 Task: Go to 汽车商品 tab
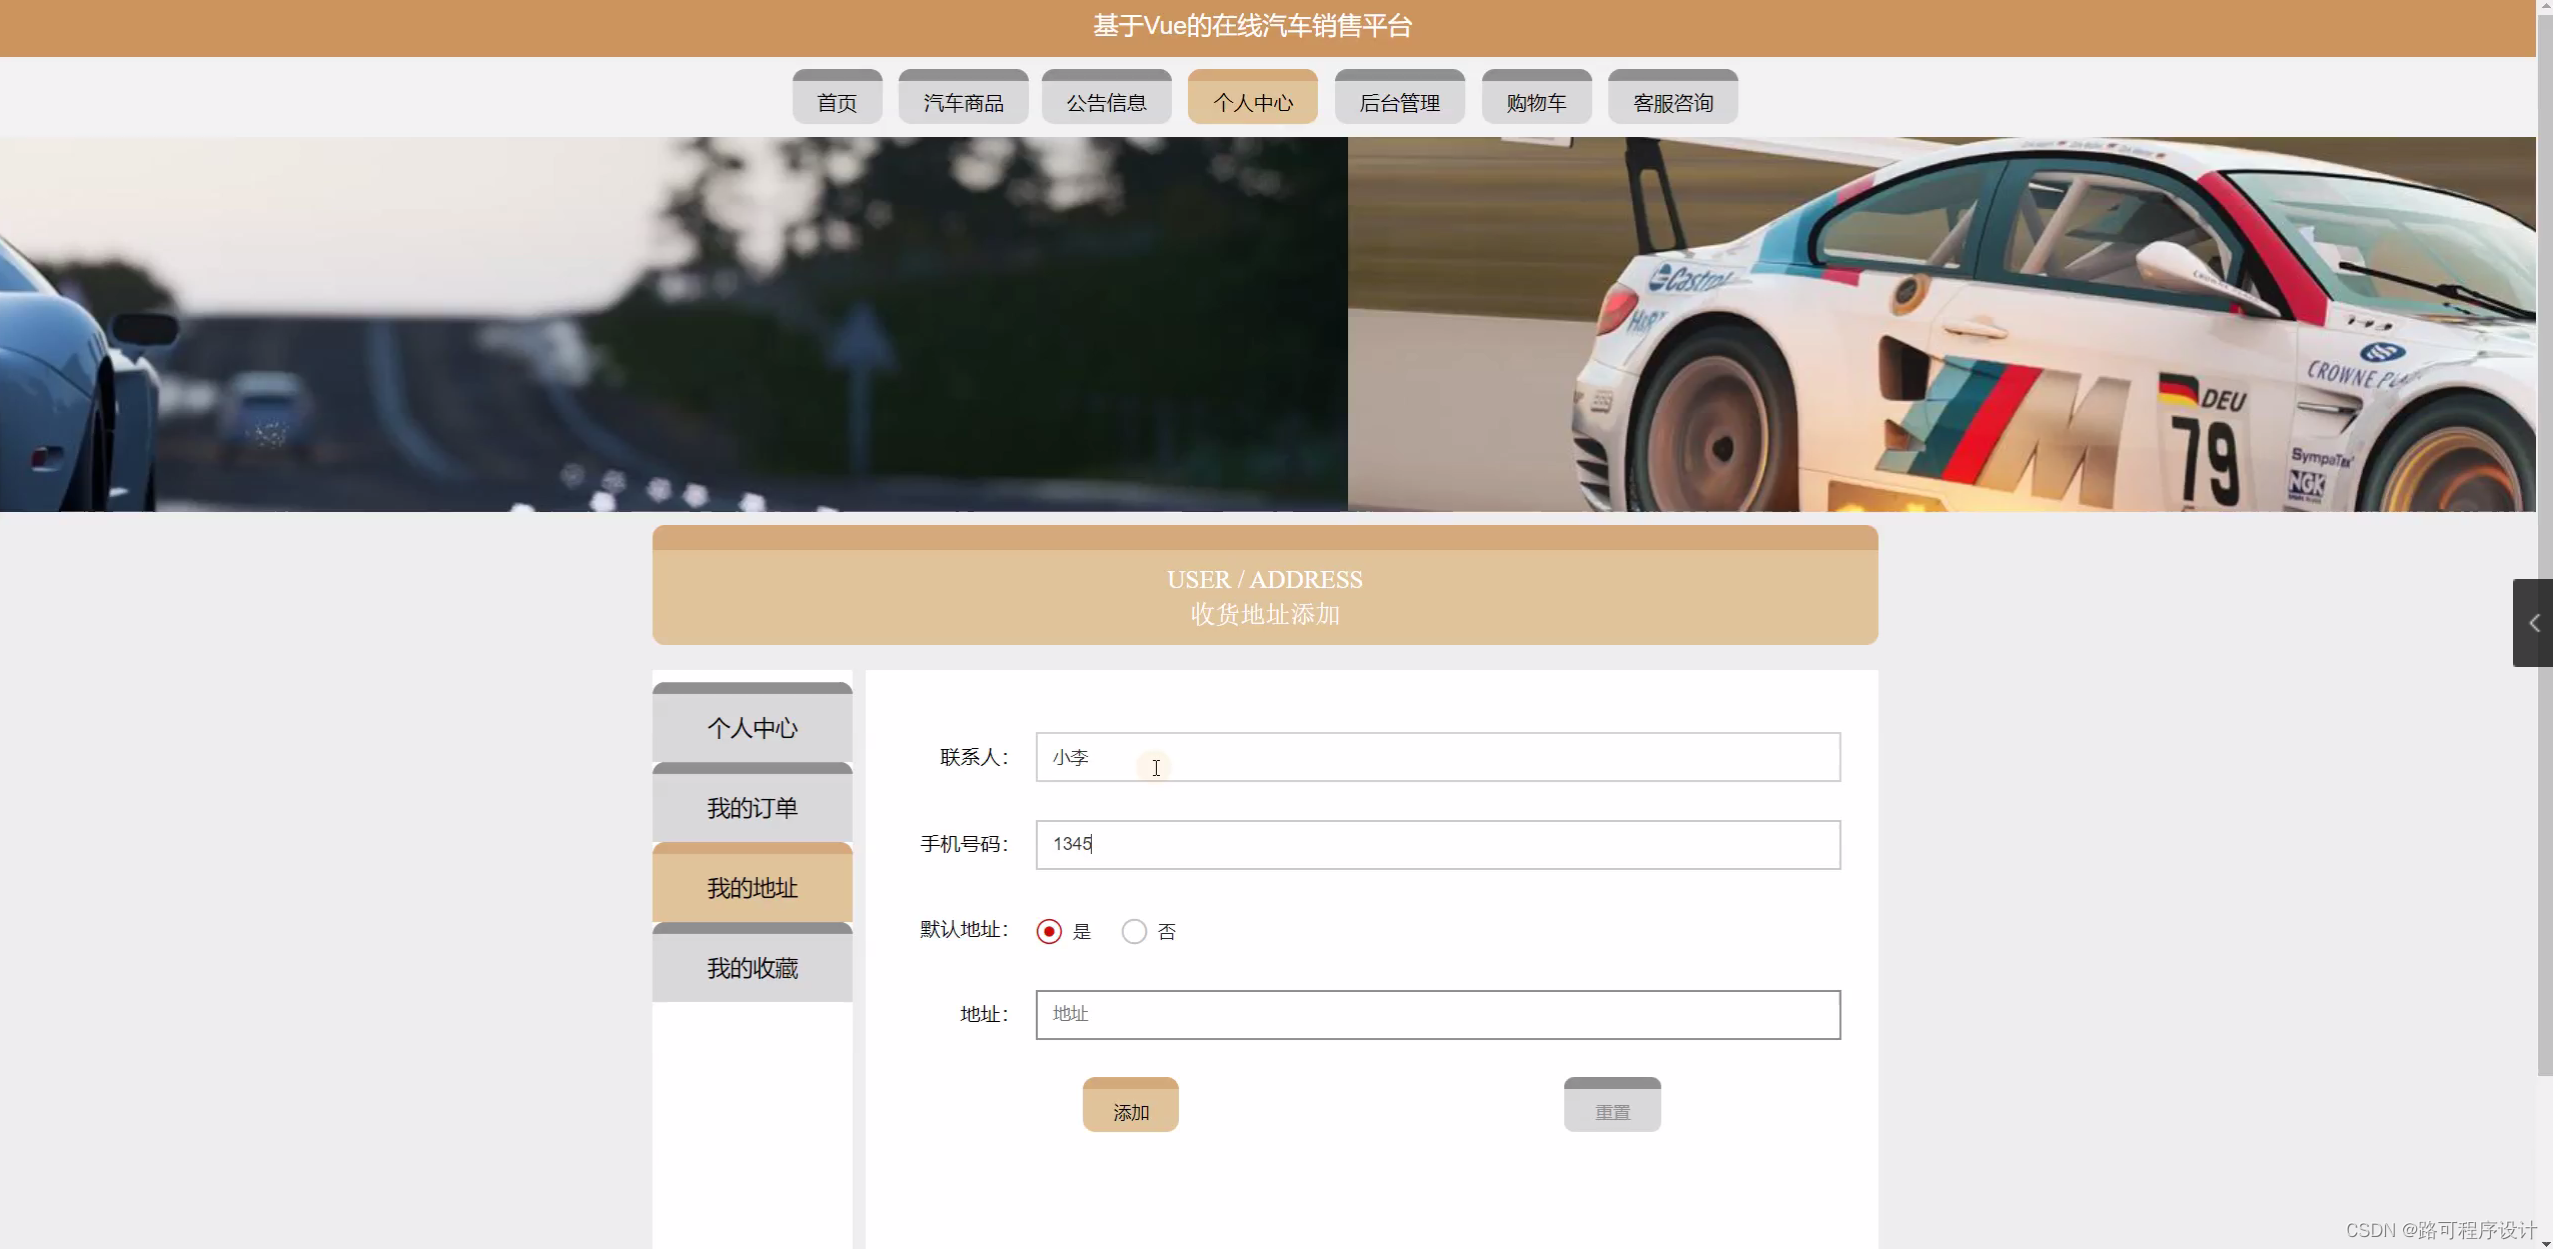[x=963, y=100]
